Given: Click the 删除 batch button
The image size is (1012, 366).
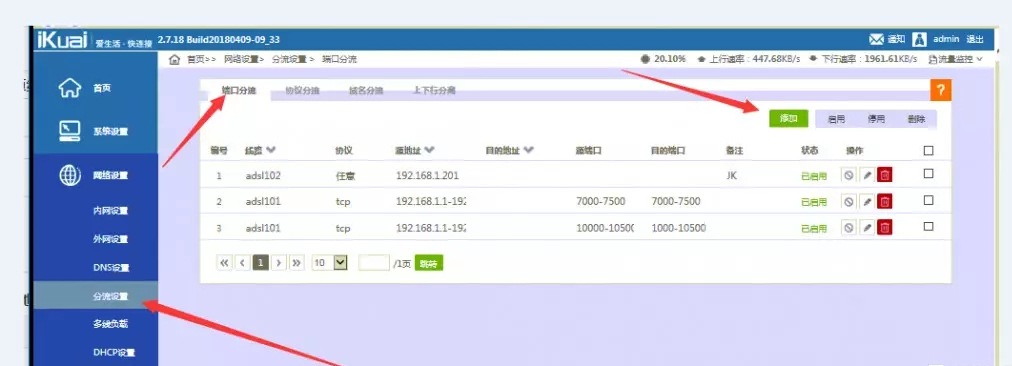Looking at the screenshot, I should (916, 119).
